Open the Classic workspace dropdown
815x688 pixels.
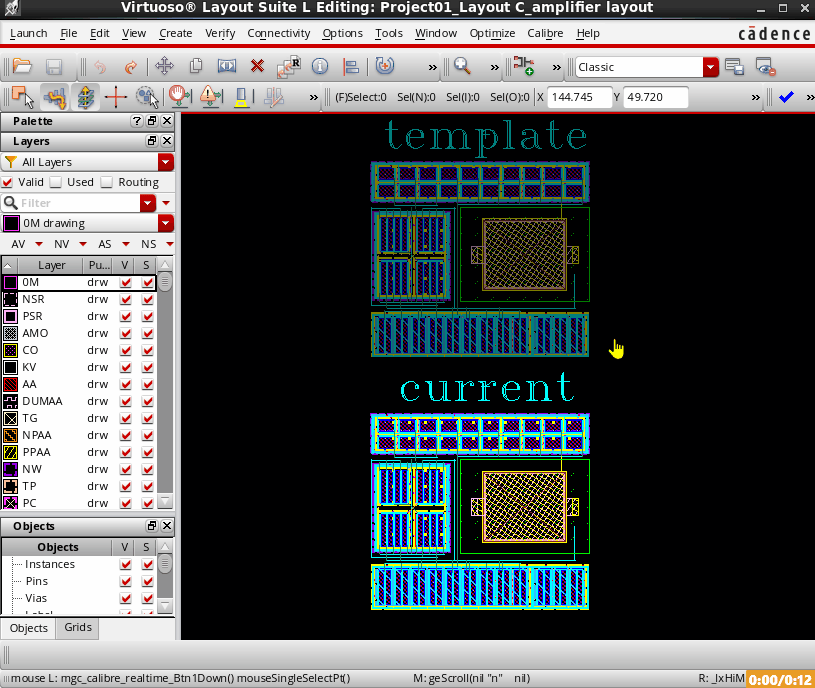[711, 67]
